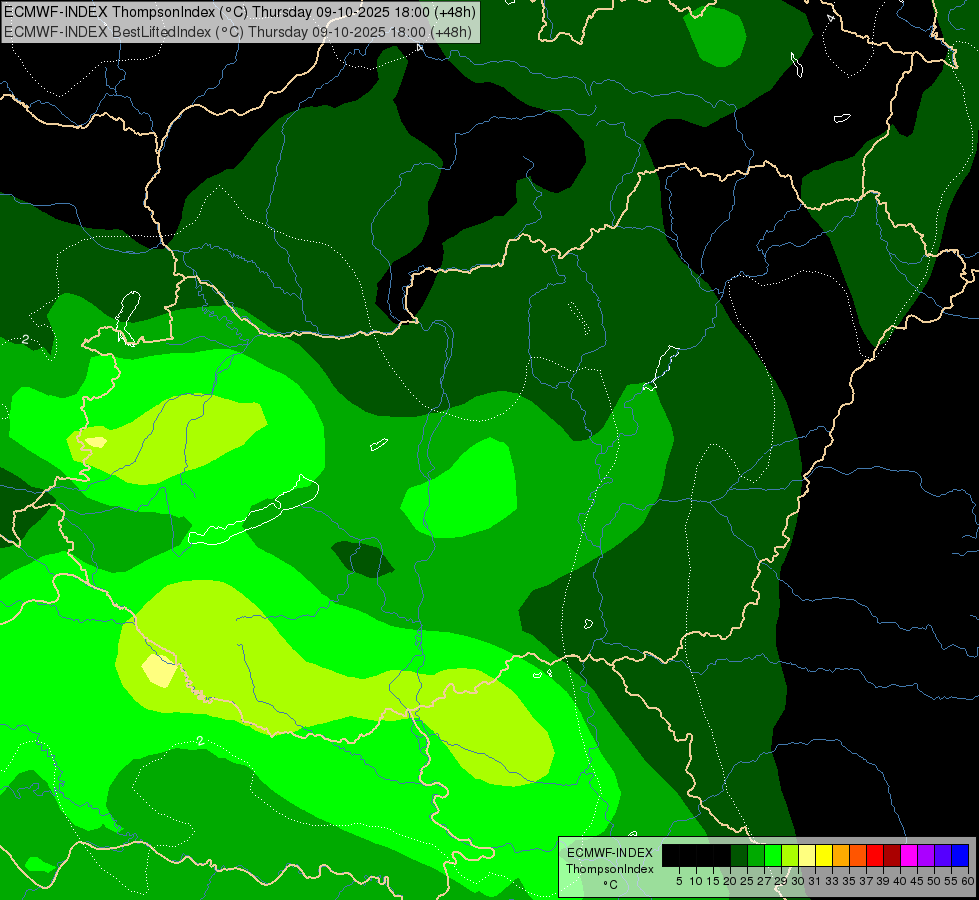Select the bright red 37–39 legend swatch
Viewport: 979px width, 900px height.
tap(875, 855)
